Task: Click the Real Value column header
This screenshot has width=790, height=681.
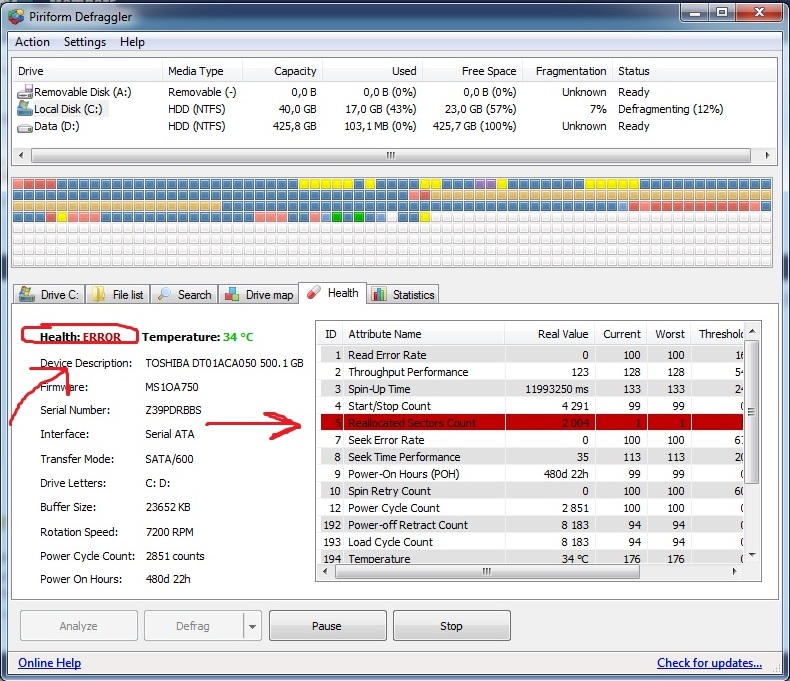Action: click(549, 334)
